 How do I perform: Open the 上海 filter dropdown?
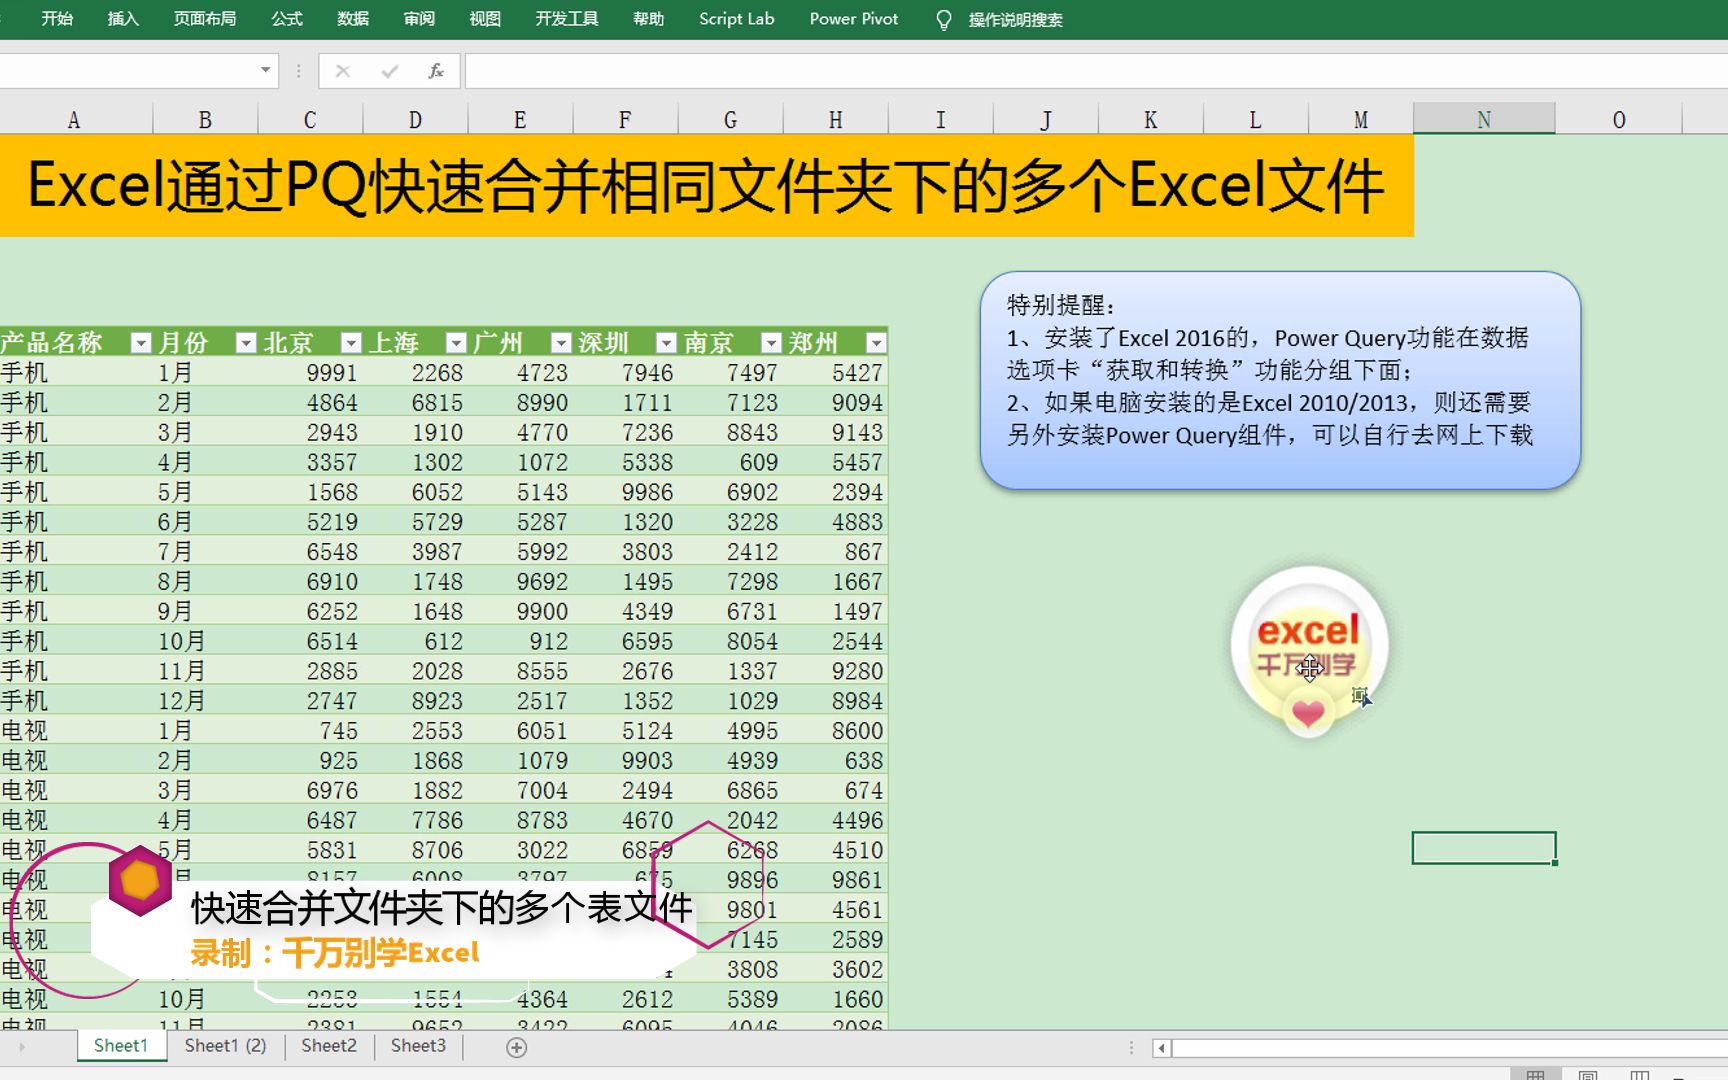point(456,343)
